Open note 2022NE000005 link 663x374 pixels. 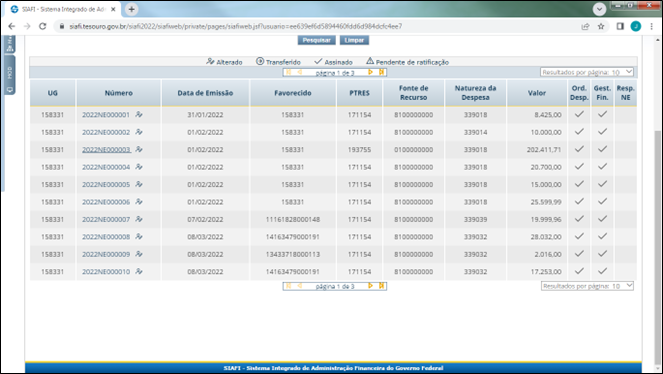point(106,185)
